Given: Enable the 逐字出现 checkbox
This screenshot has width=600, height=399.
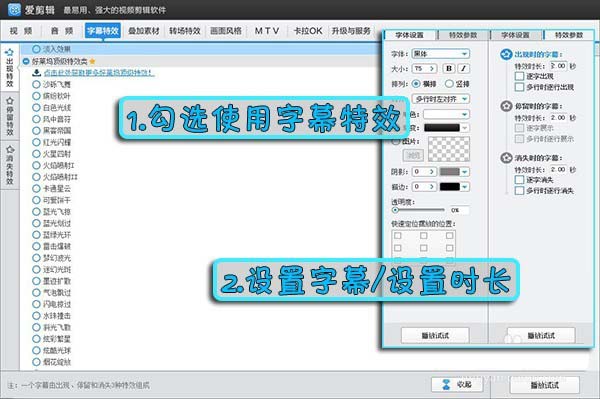Looking at the screenshot, I should [x=519, y=76].
